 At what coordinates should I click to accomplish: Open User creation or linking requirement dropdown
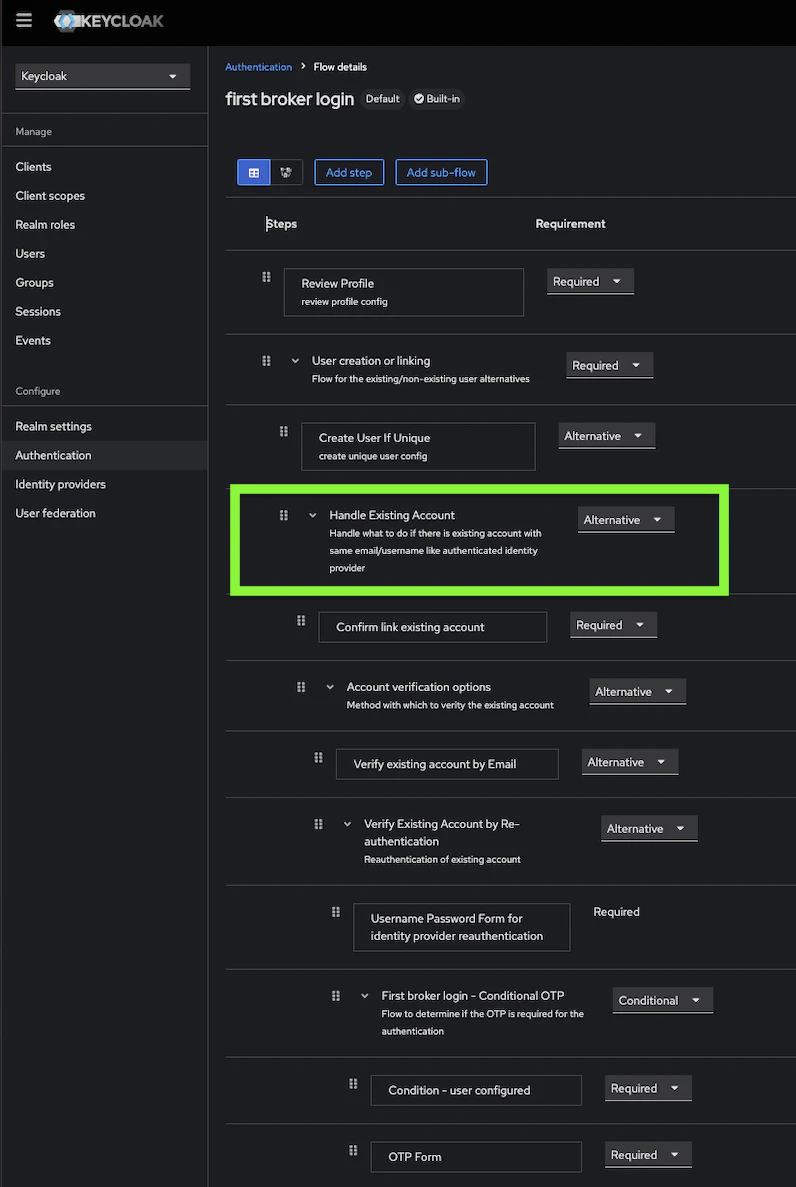pos(610,366)
